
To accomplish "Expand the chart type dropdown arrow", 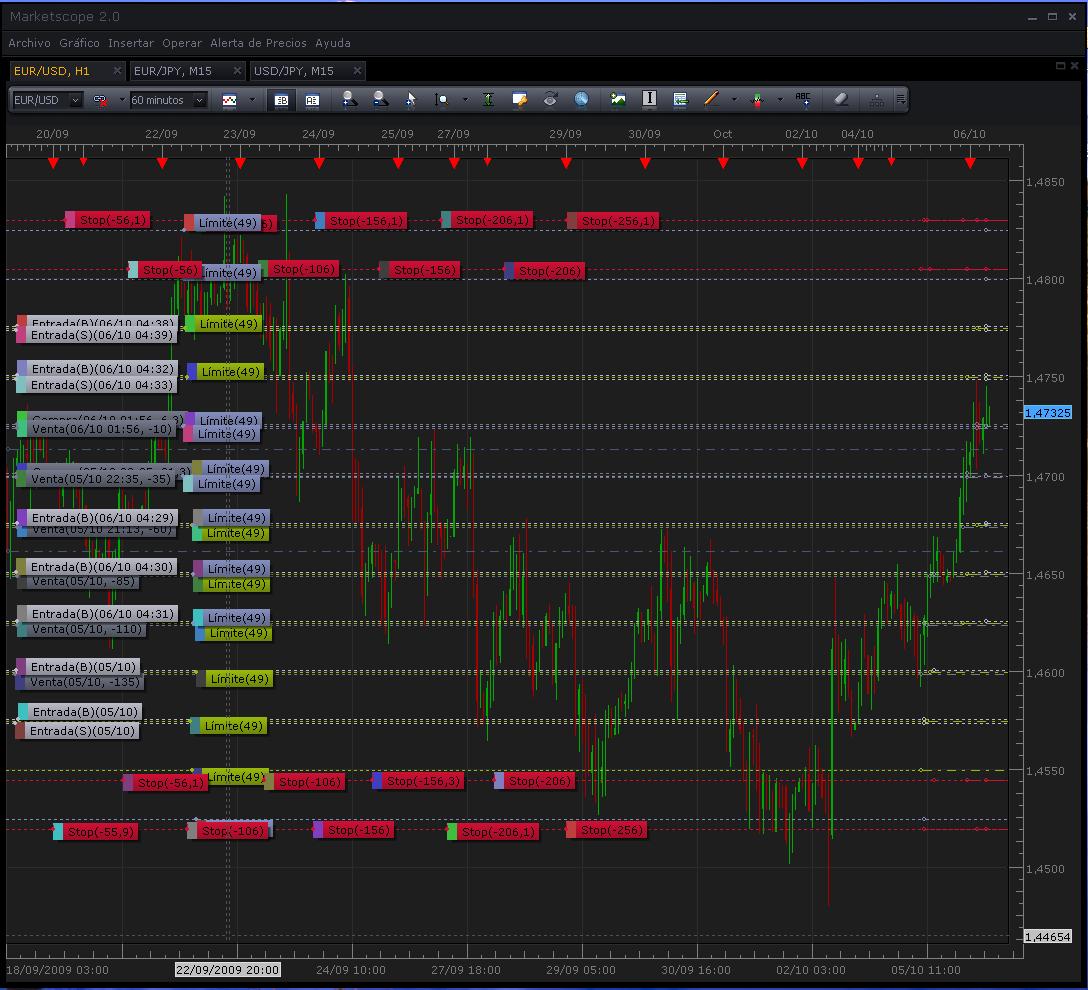I will pyautogui.click(x=251, y=100).
